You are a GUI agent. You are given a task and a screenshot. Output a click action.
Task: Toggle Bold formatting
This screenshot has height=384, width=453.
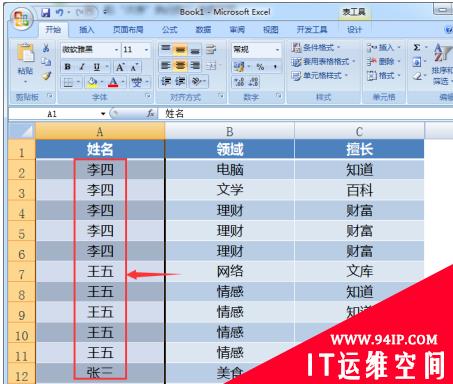click(68, 67)
